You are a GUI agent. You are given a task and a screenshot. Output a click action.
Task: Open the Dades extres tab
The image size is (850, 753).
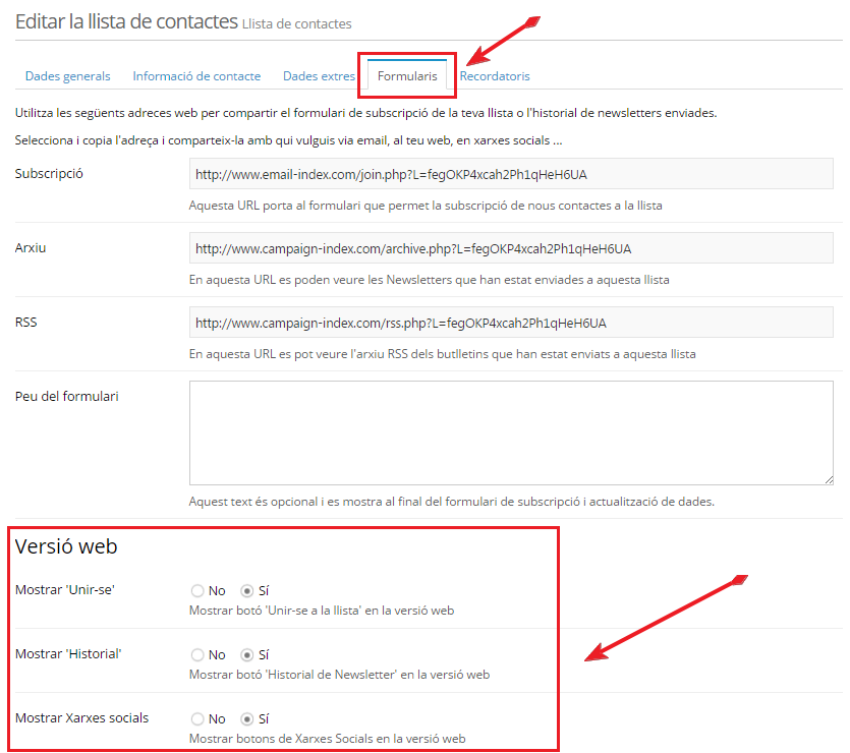click(x=319, y=76)
